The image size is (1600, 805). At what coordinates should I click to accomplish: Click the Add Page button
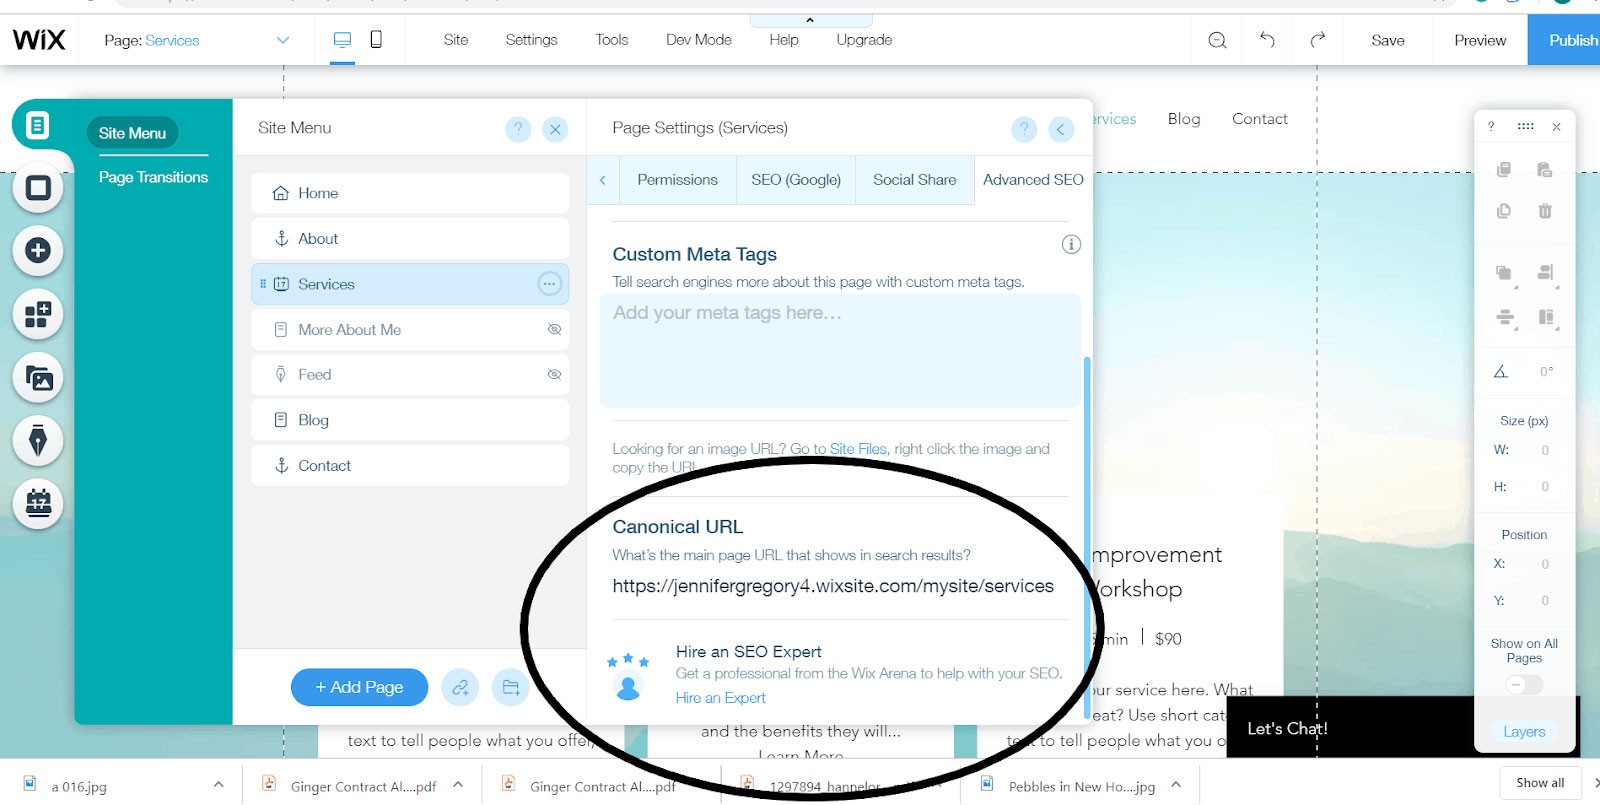coord(359,687)
